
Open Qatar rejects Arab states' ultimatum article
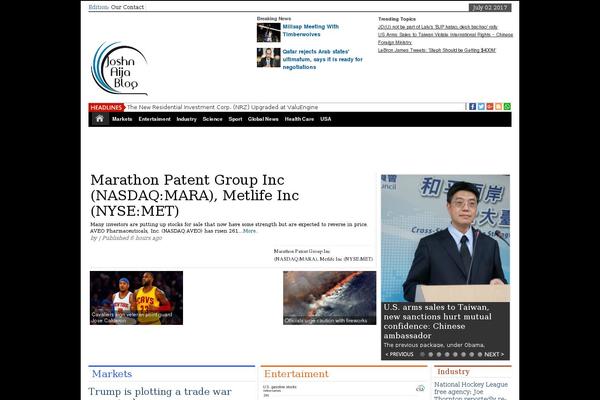(x=322, y=59)
